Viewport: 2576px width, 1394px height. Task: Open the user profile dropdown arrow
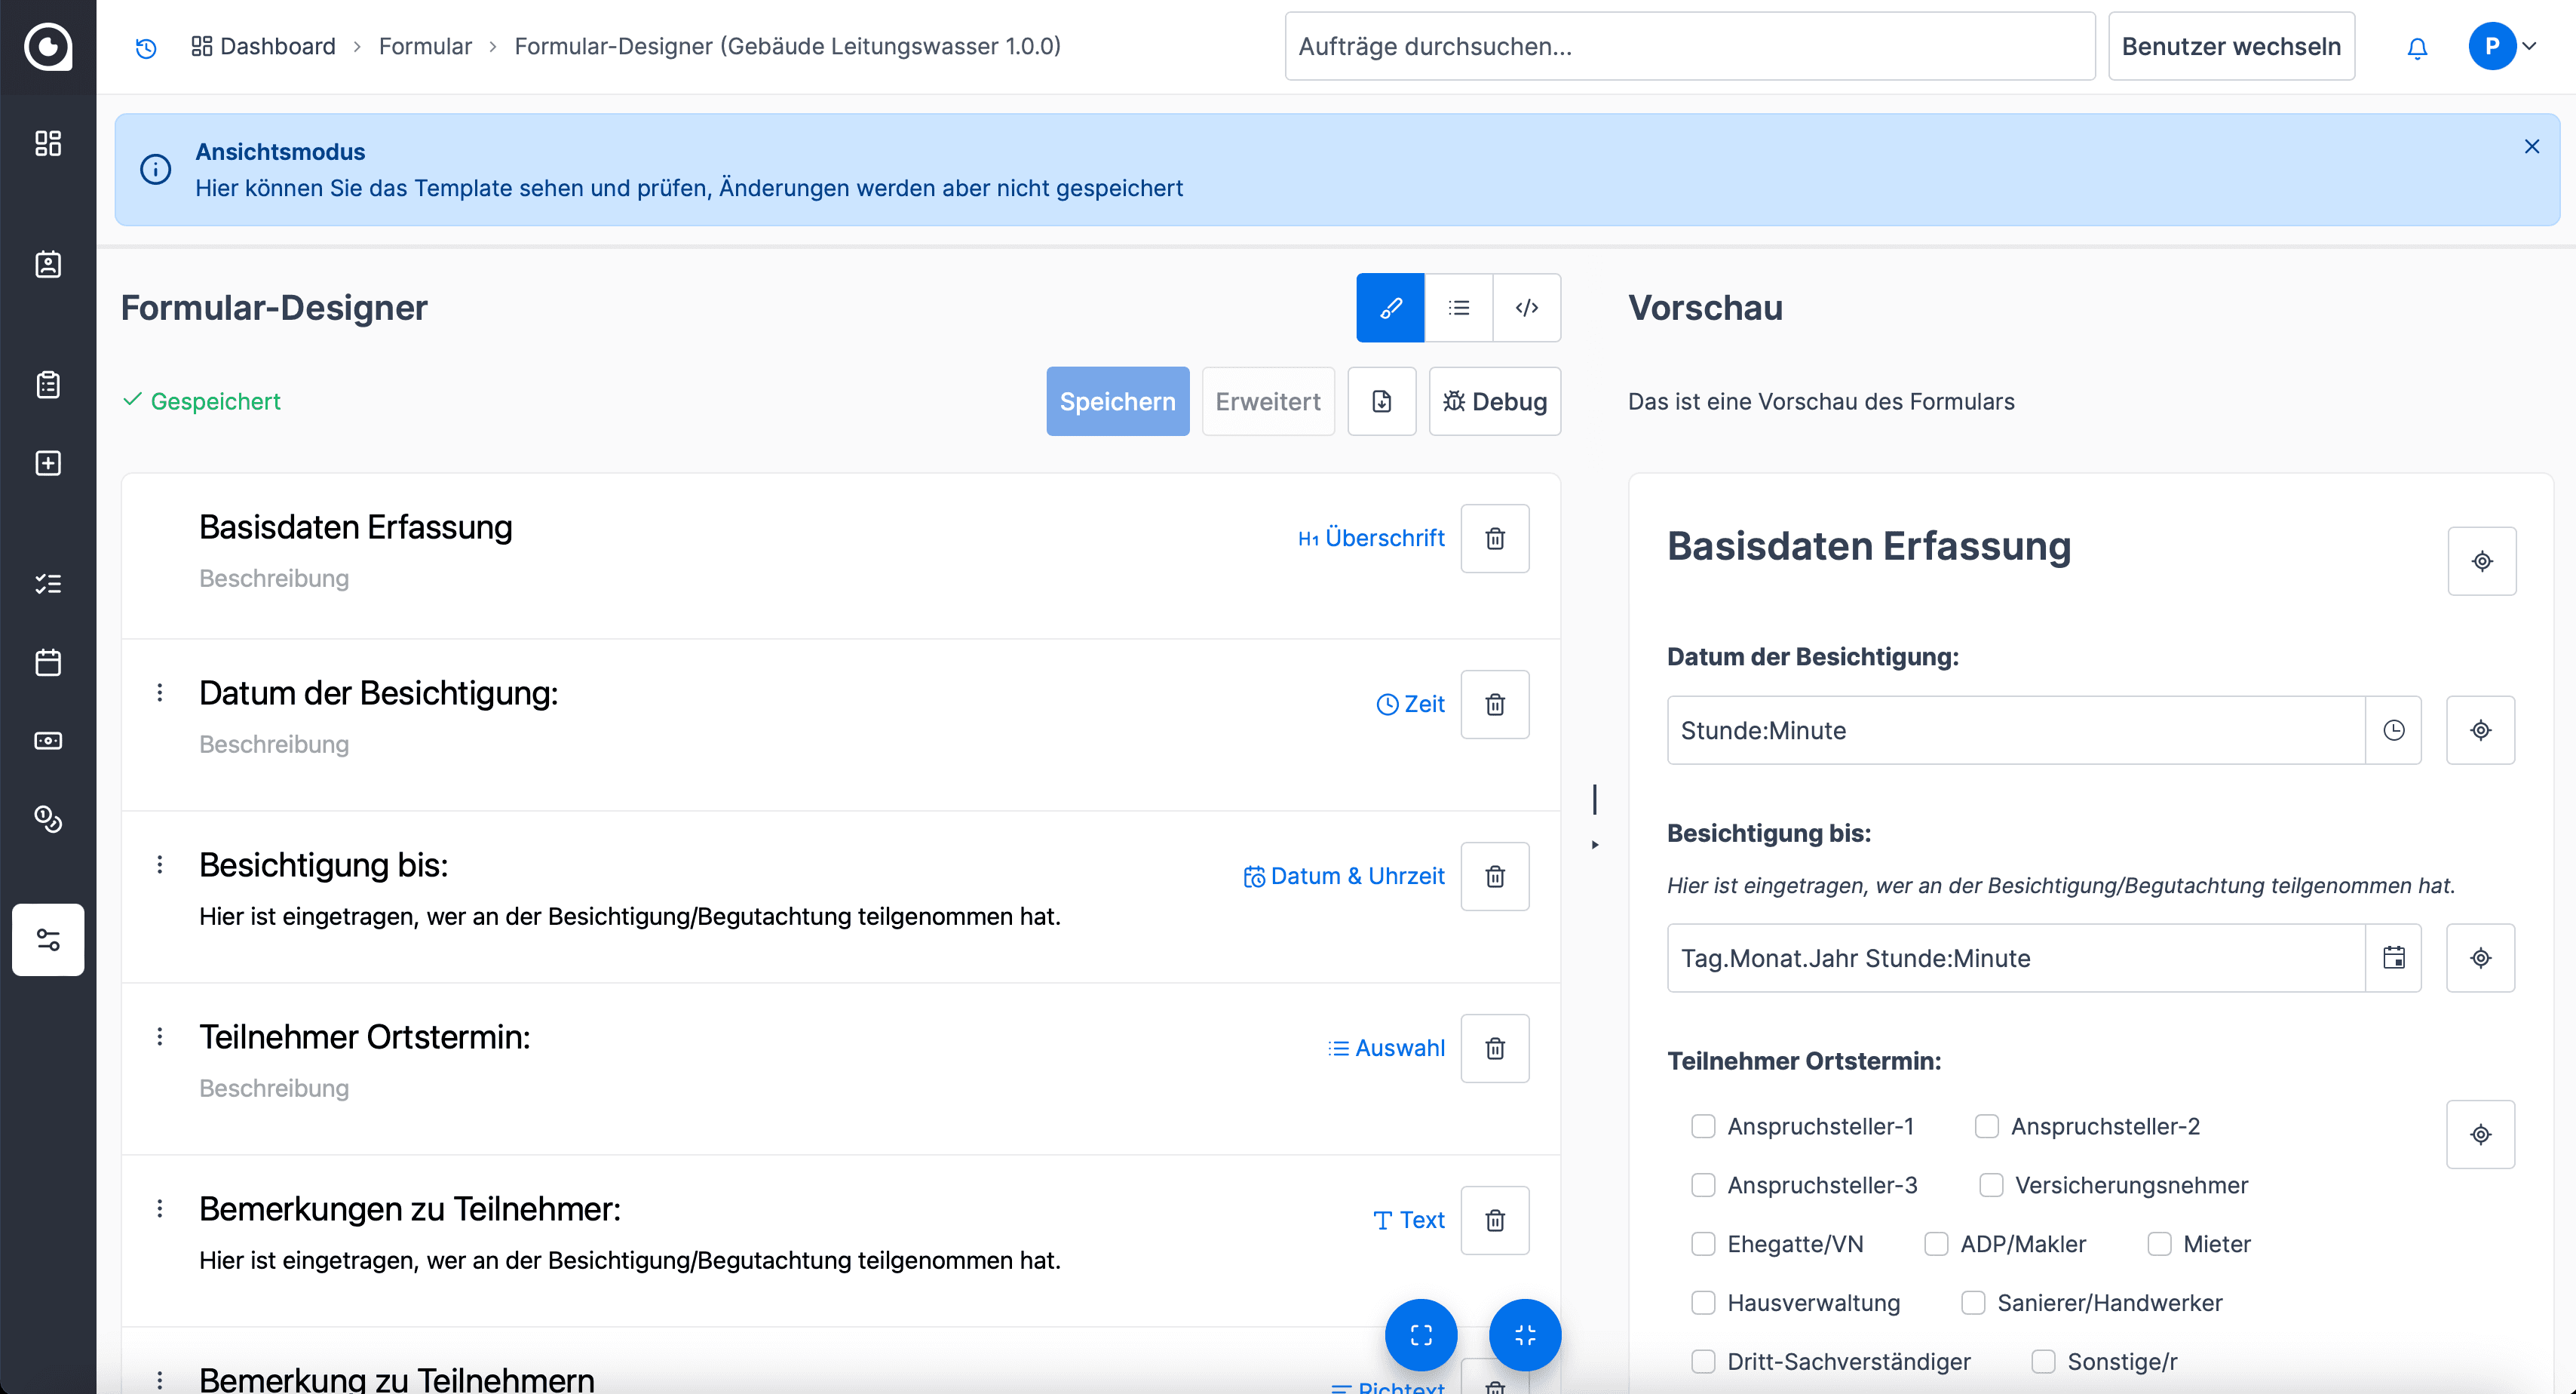[2530, 46]
